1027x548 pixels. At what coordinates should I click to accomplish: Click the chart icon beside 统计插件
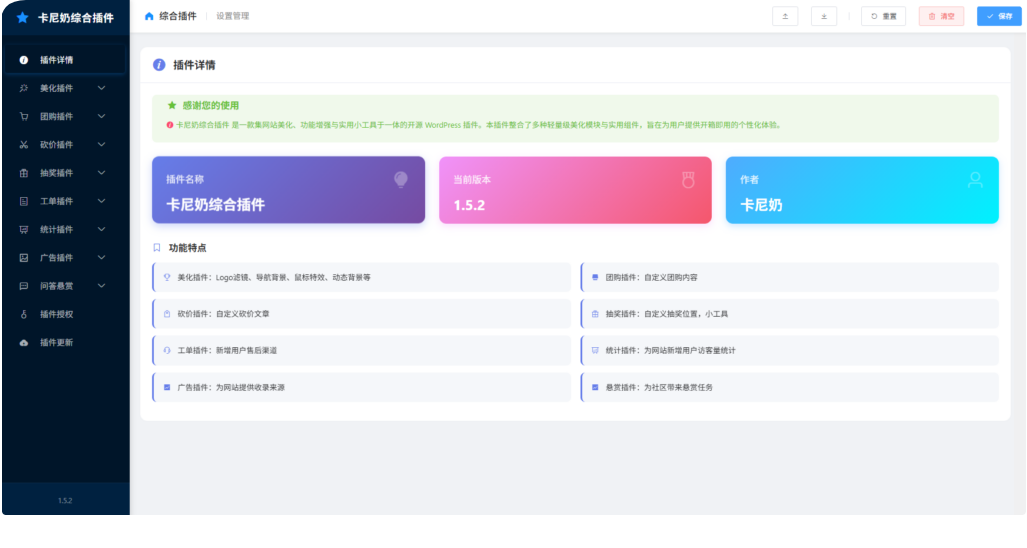[x=24, y=229]
